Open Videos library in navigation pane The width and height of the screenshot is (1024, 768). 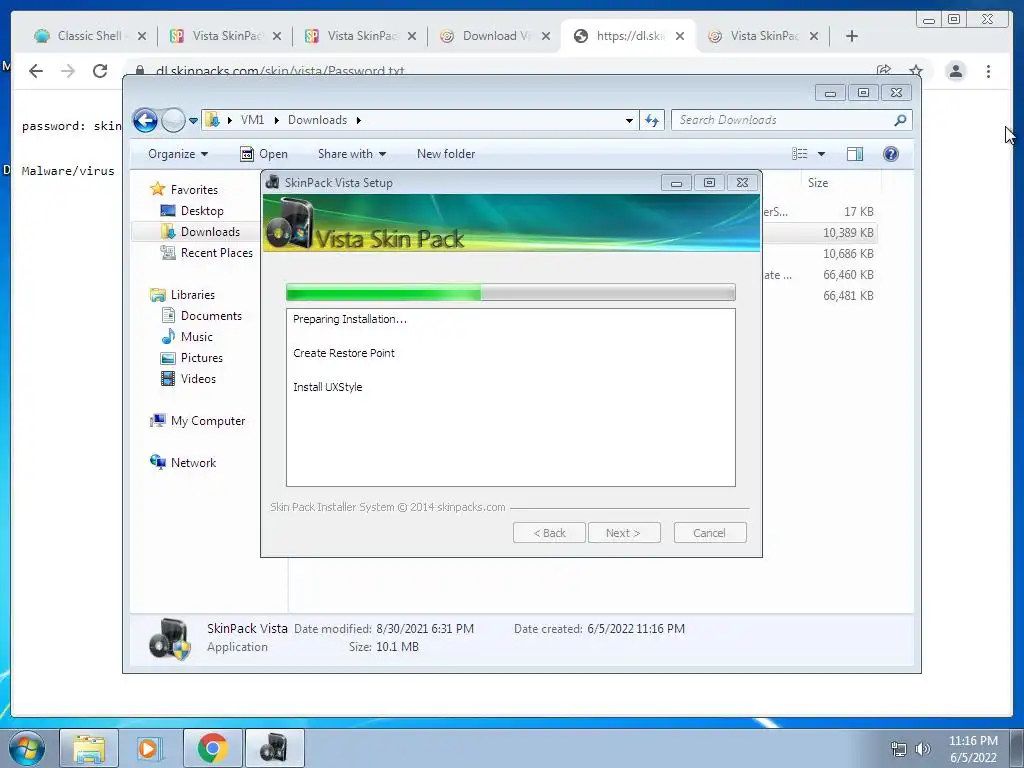tap(188, 379)
